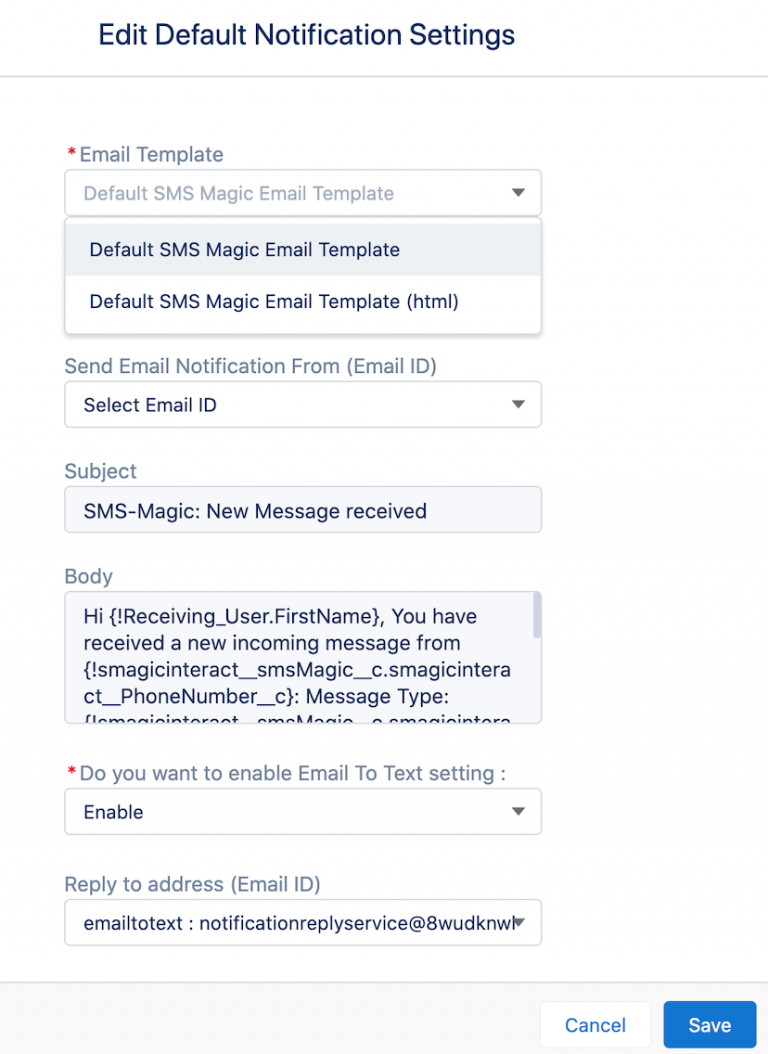This screenshot has height=1054, width=768.
Task: Expand the Email Template dropdown chevron
Action: [x=518, y=192]
